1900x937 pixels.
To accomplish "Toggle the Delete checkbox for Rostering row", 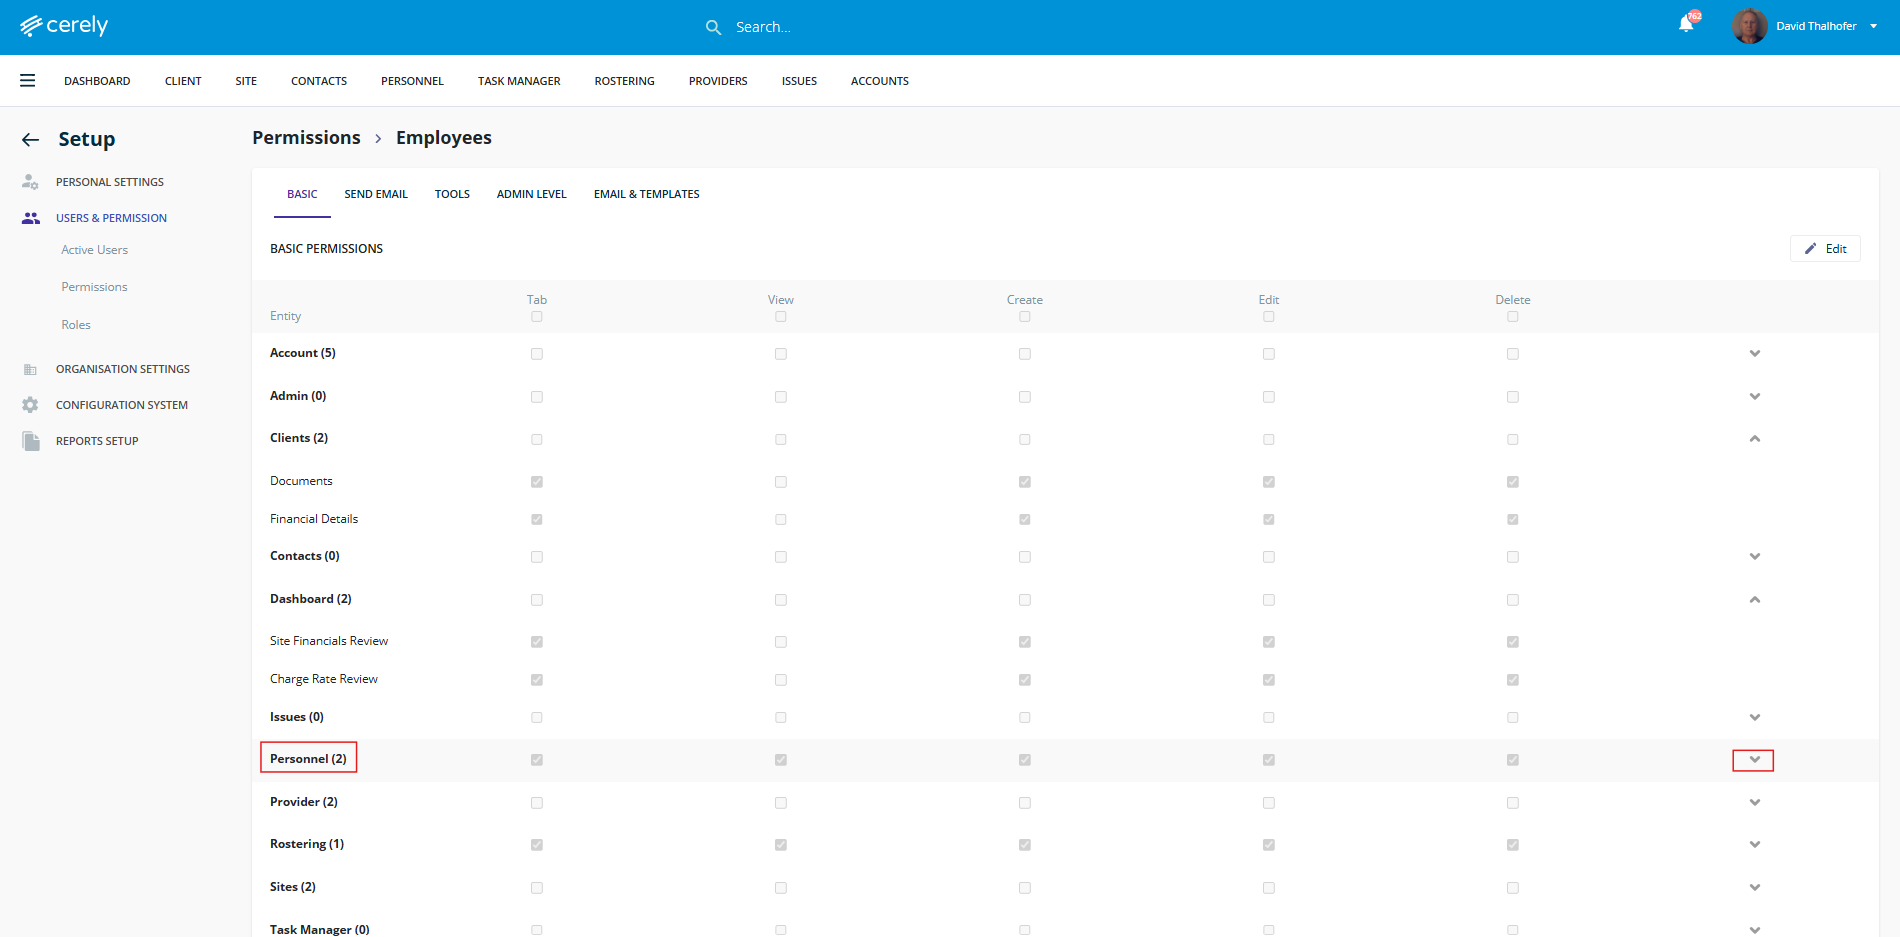I will (x=1513, y=845).
